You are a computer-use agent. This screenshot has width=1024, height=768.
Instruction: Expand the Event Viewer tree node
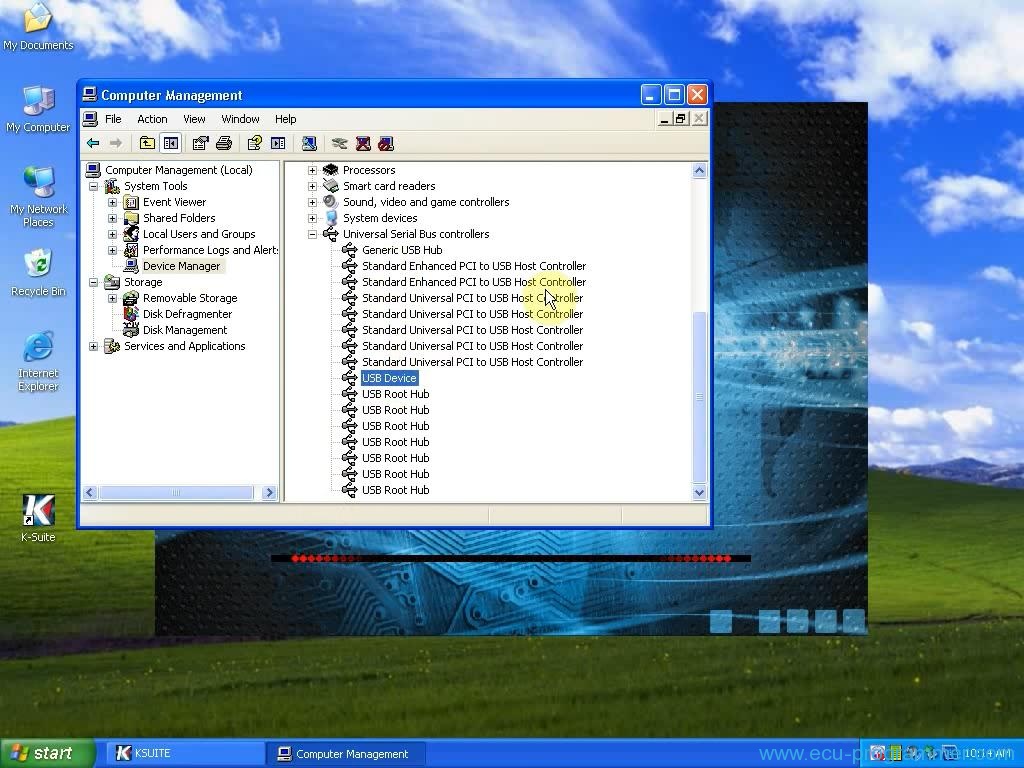[x=113, y=202]
